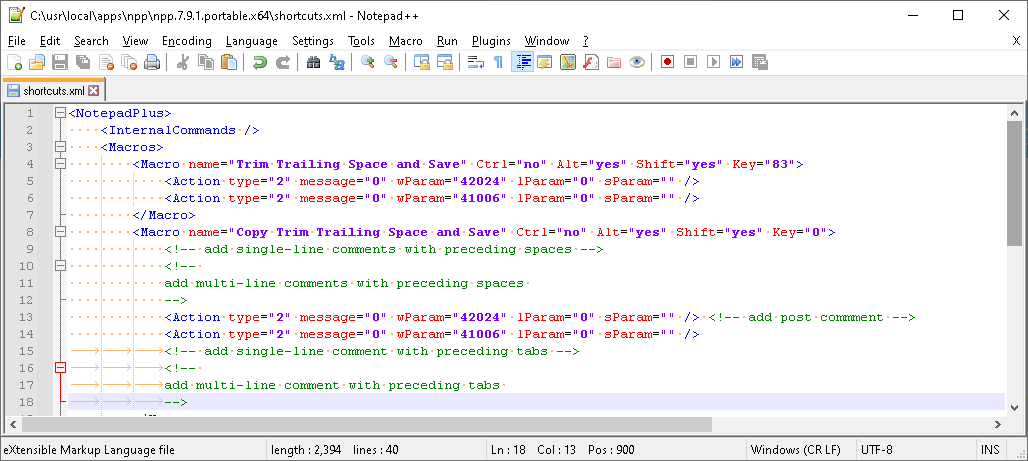
Task: Click the vertical scrollbar thumb
Action: point(1014,184)
